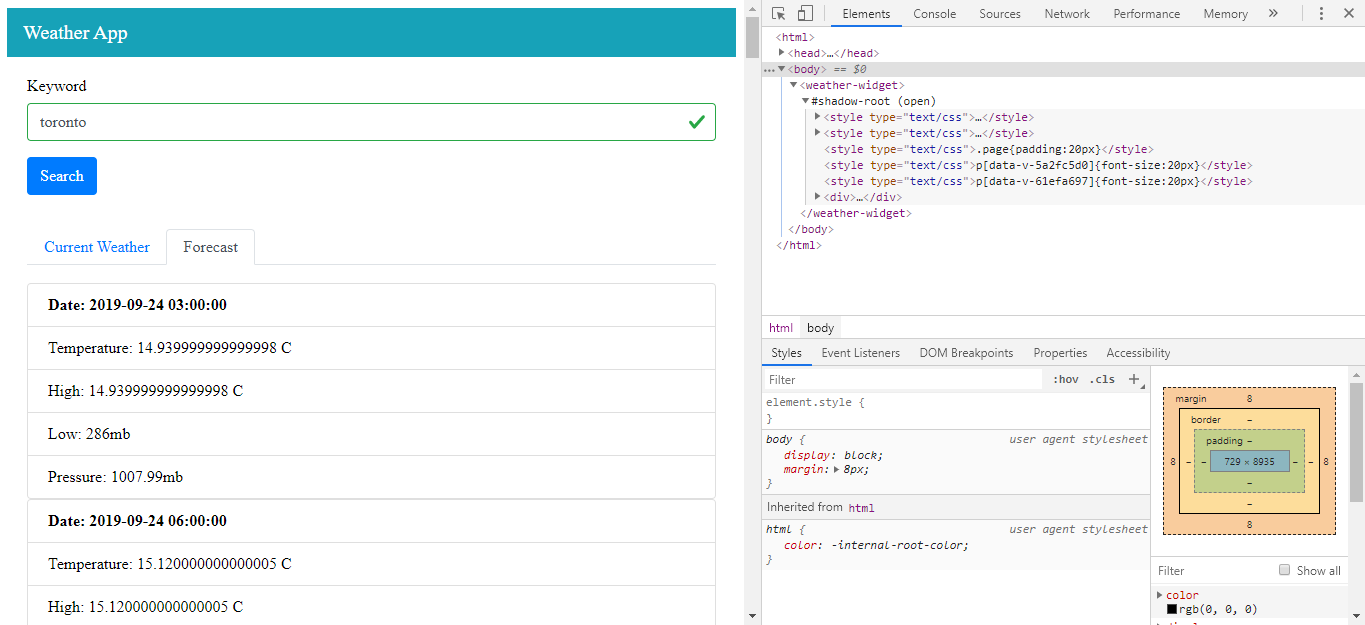Open the Performance tab
Screen dimensions: 1365x625
point(1147,14)
